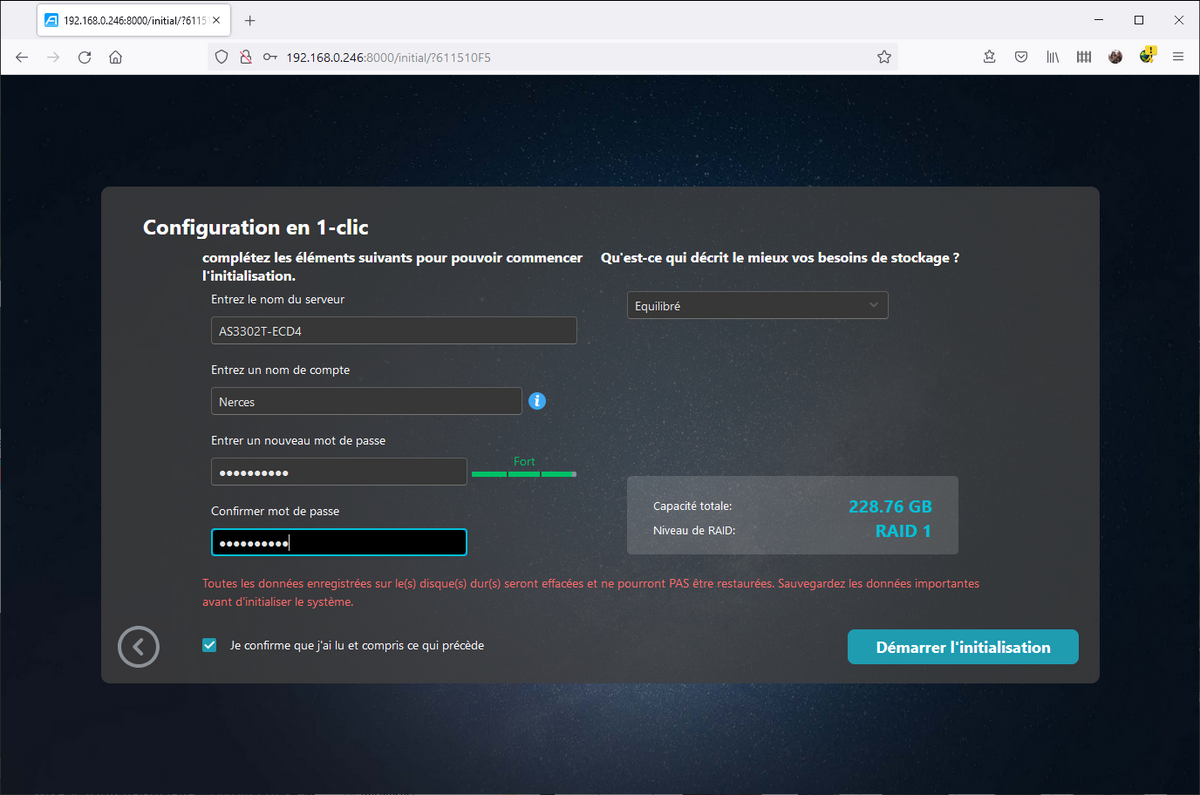Viewport: 1200px width, 795px height.
Task: Click the server name field AS3302T-ECD4
Action: click(394, 331)
